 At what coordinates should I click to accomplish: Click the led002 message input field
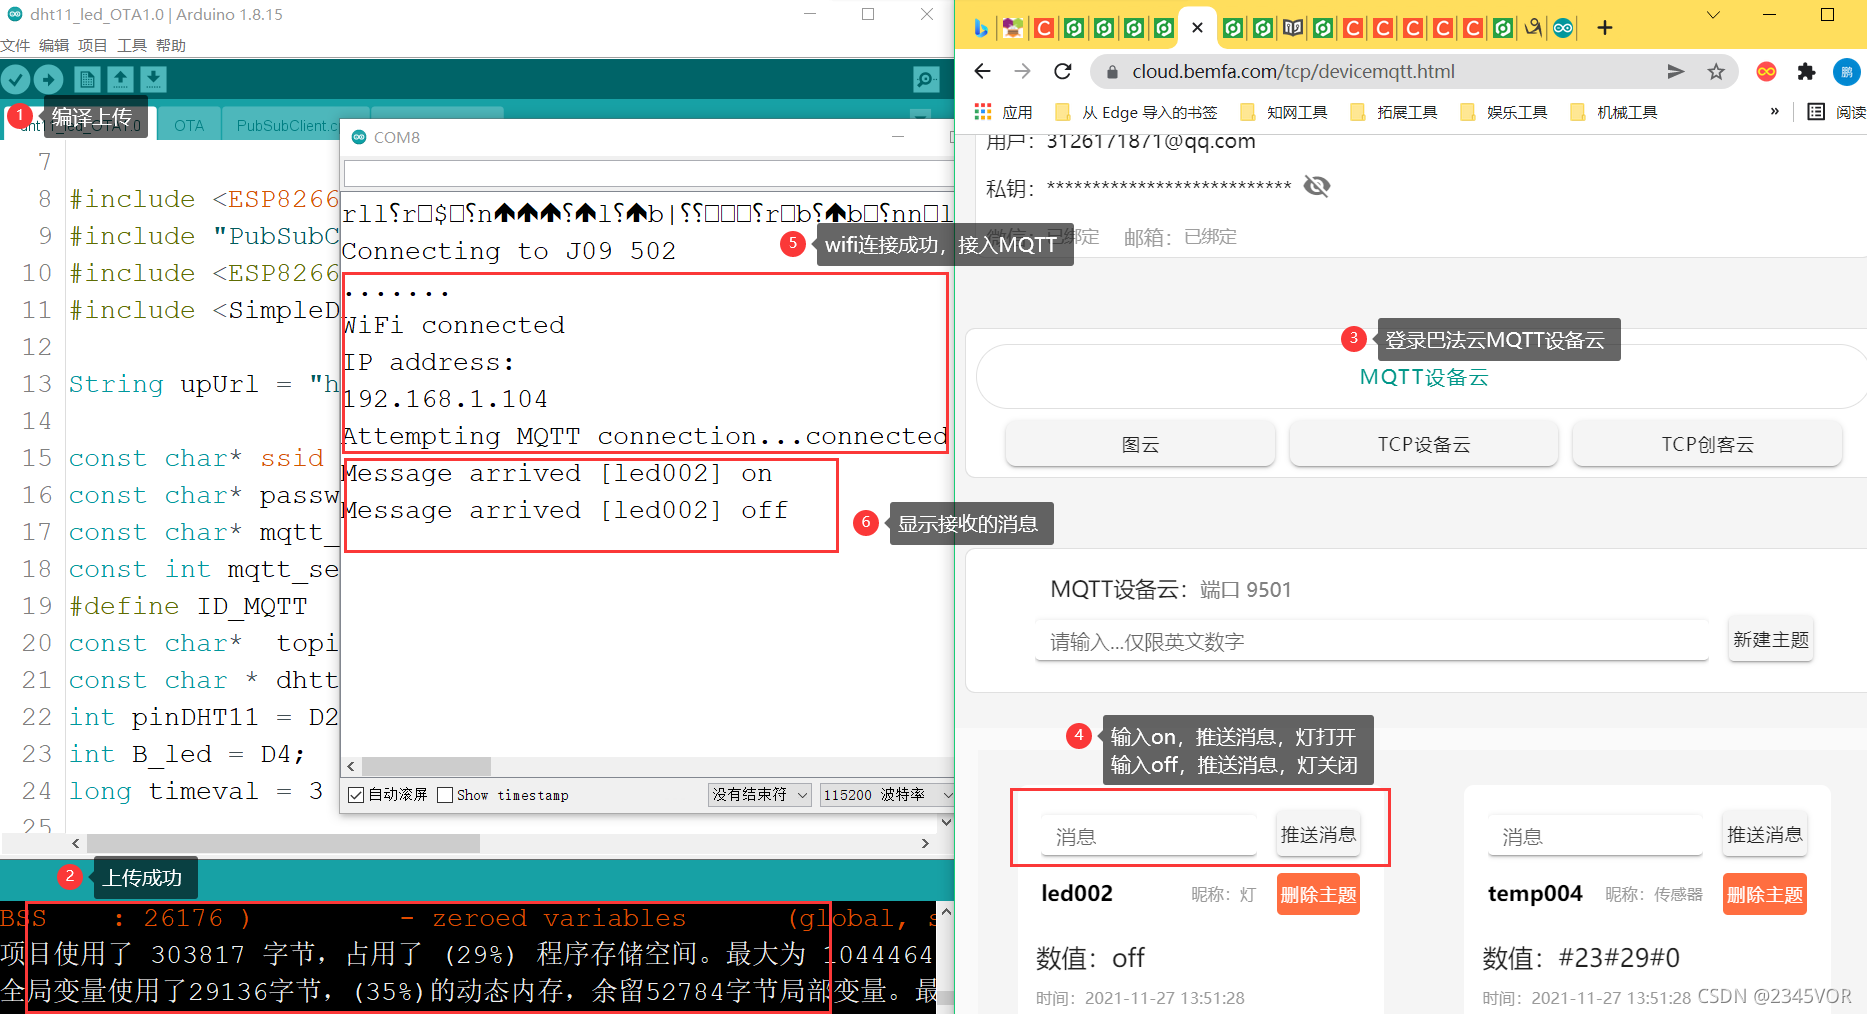click(x=1148, y=836)
